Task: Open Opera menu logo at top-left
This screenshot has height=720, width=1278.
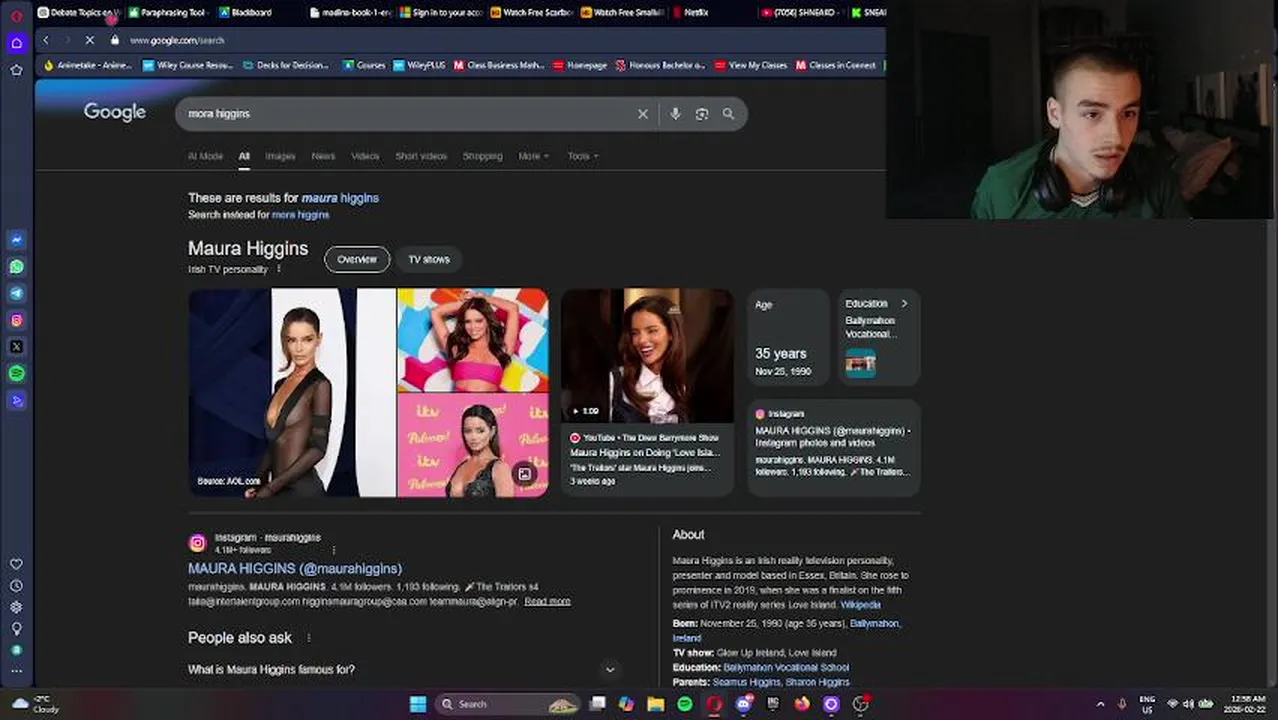Action: coord(16,15)
